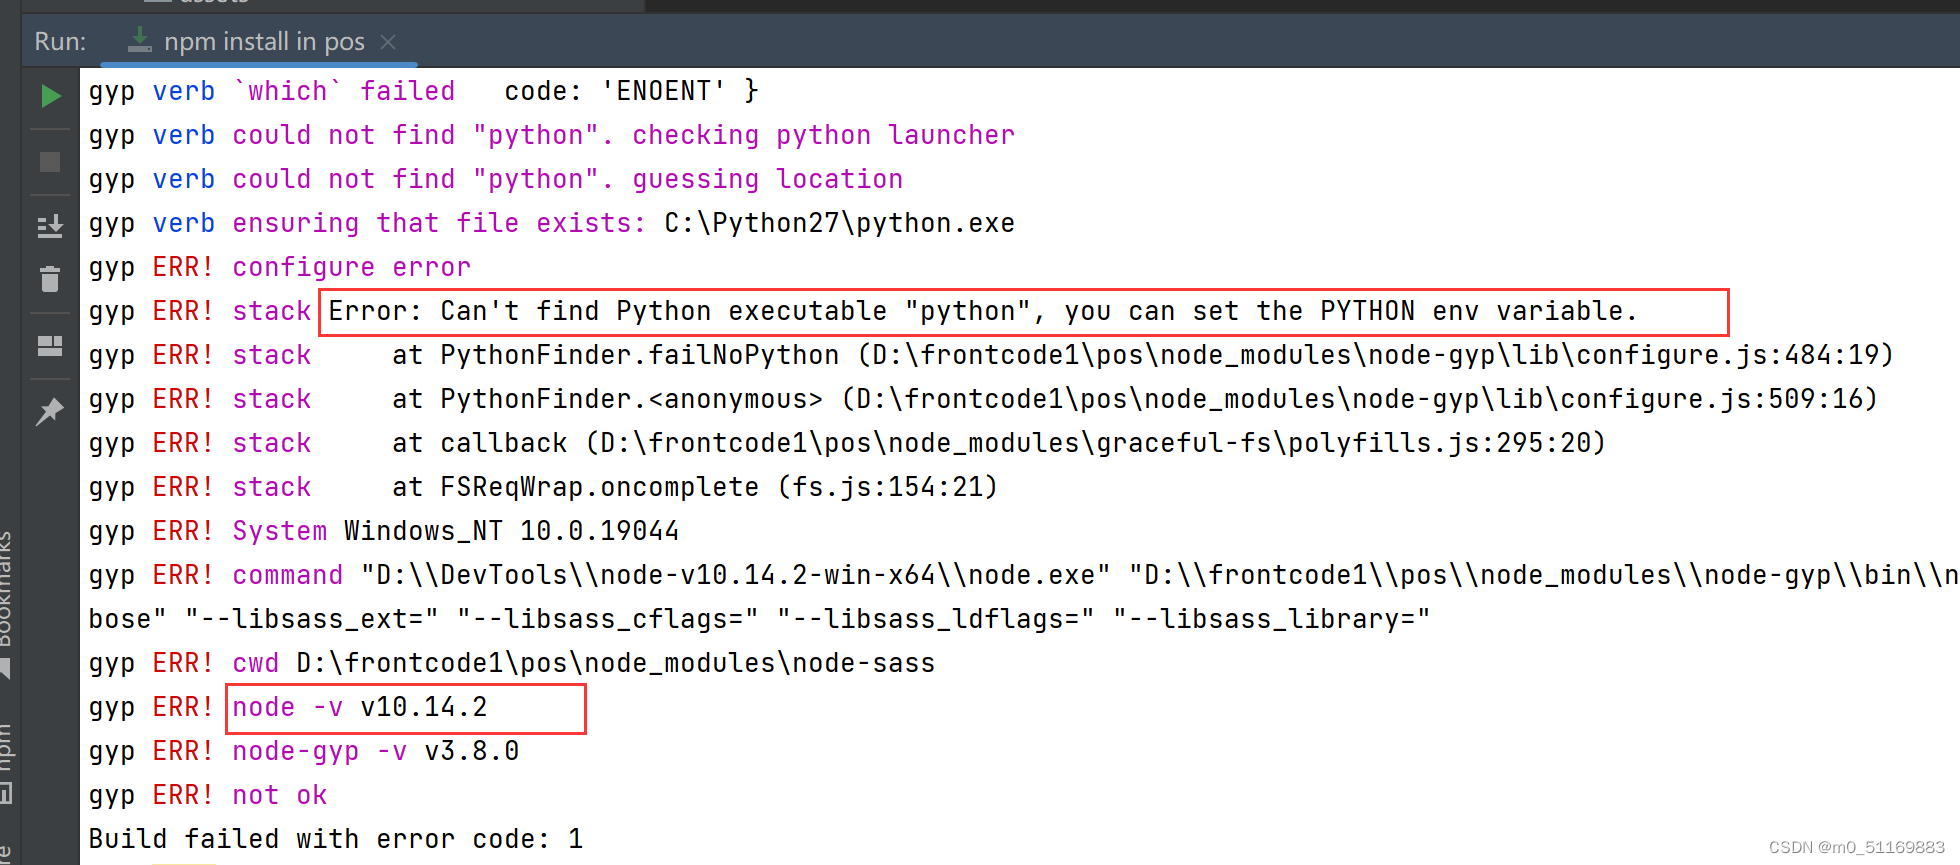The height and width of the screenshot is (865, 1960).
Task: Click the Clear All trash icon
Action: [x=50, y=278]
